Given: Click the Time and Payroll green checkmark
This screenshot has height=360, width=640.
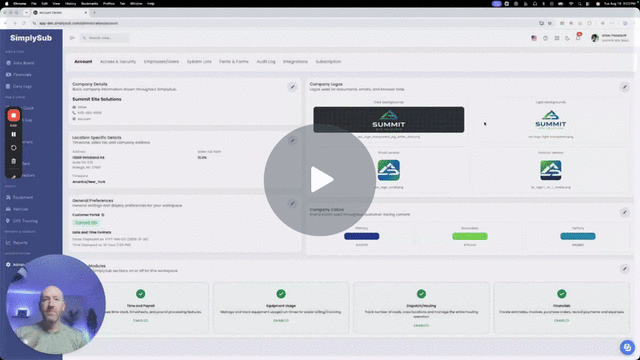Looking at the screenshot, I should [x=140, y=294].
